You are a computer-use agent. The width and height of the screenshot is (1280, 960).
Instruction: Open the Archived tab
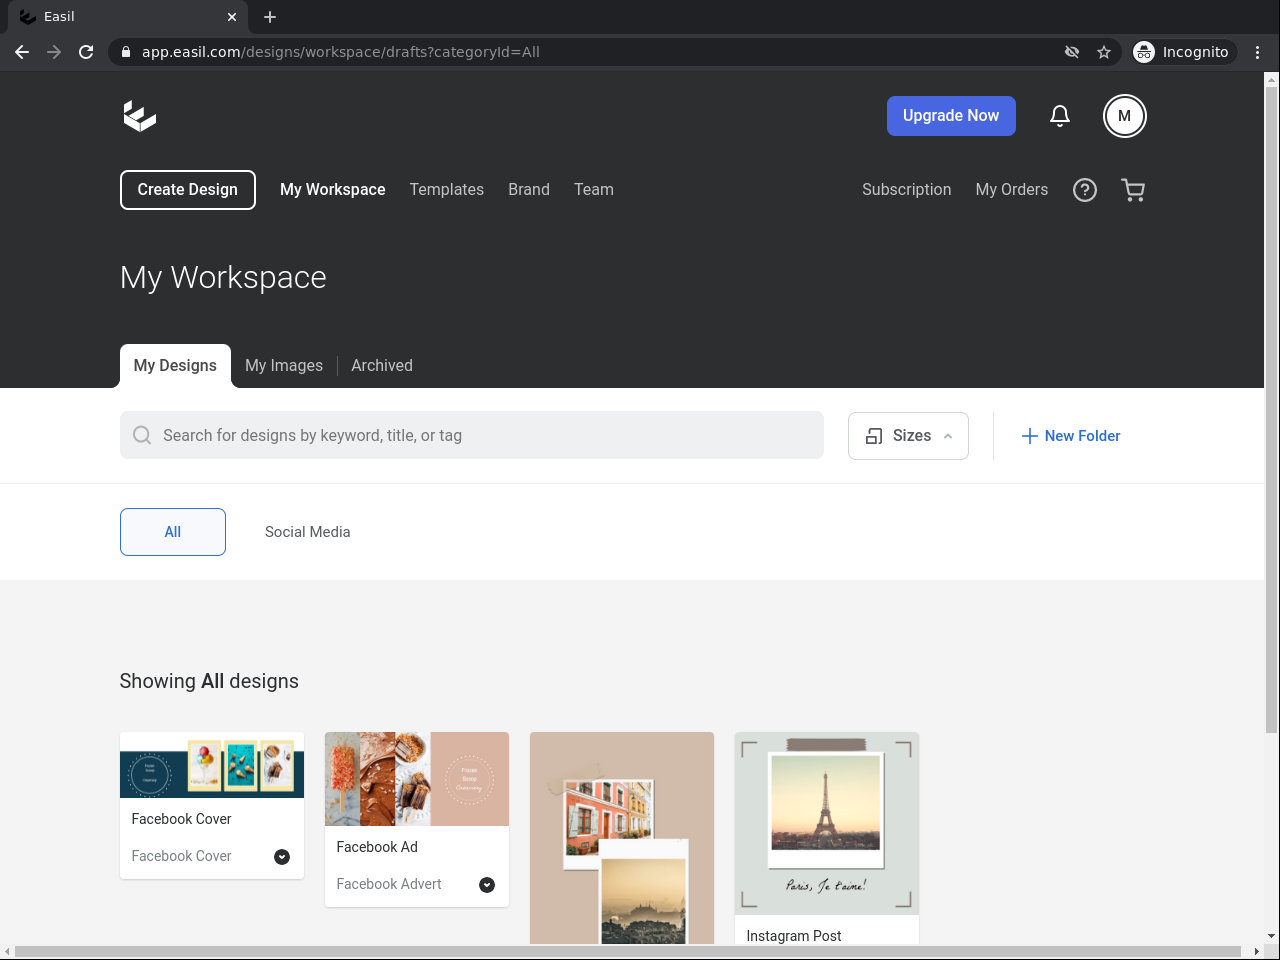382,366
